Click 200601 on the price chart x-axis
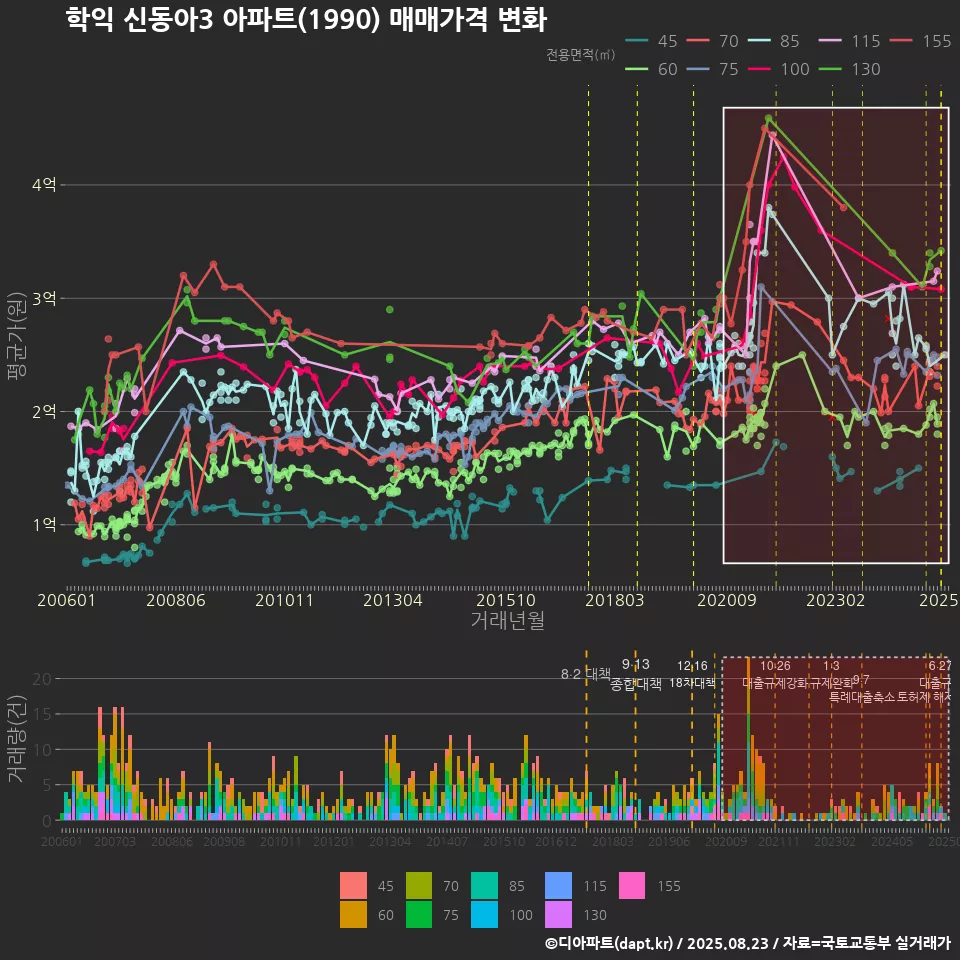The height and width of the screenshot is (960, 960). click(x=66, y=600)
